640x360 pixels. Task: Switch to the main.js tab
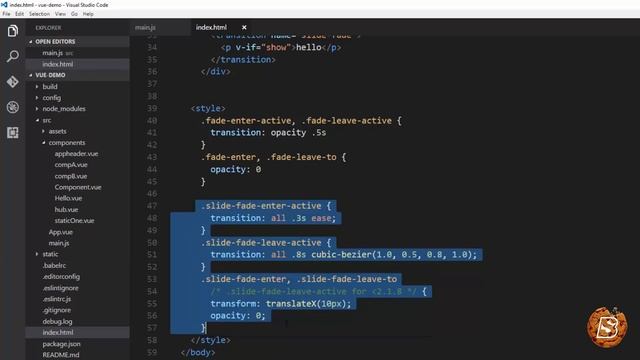point(146,27)
